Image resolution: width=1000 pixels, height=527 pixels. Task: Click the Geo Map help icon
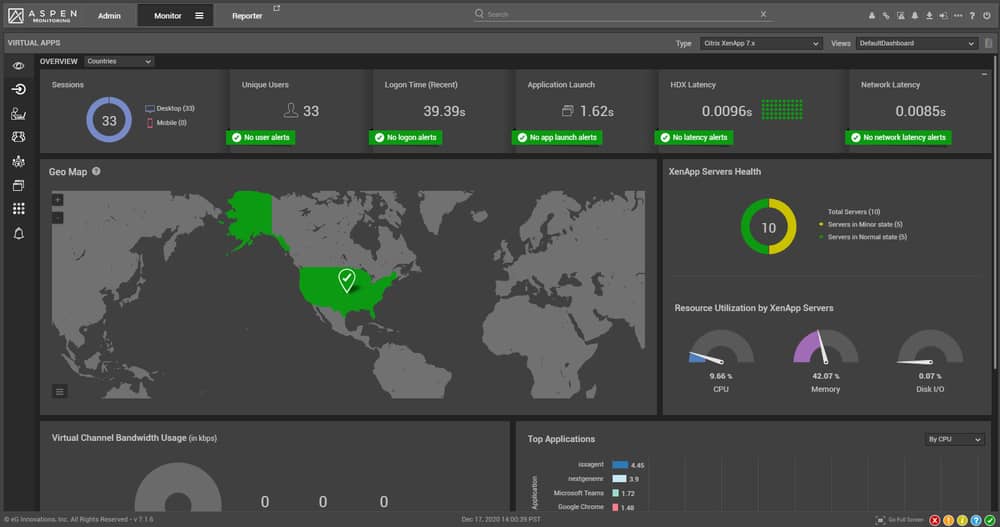[x=96, y=171]
